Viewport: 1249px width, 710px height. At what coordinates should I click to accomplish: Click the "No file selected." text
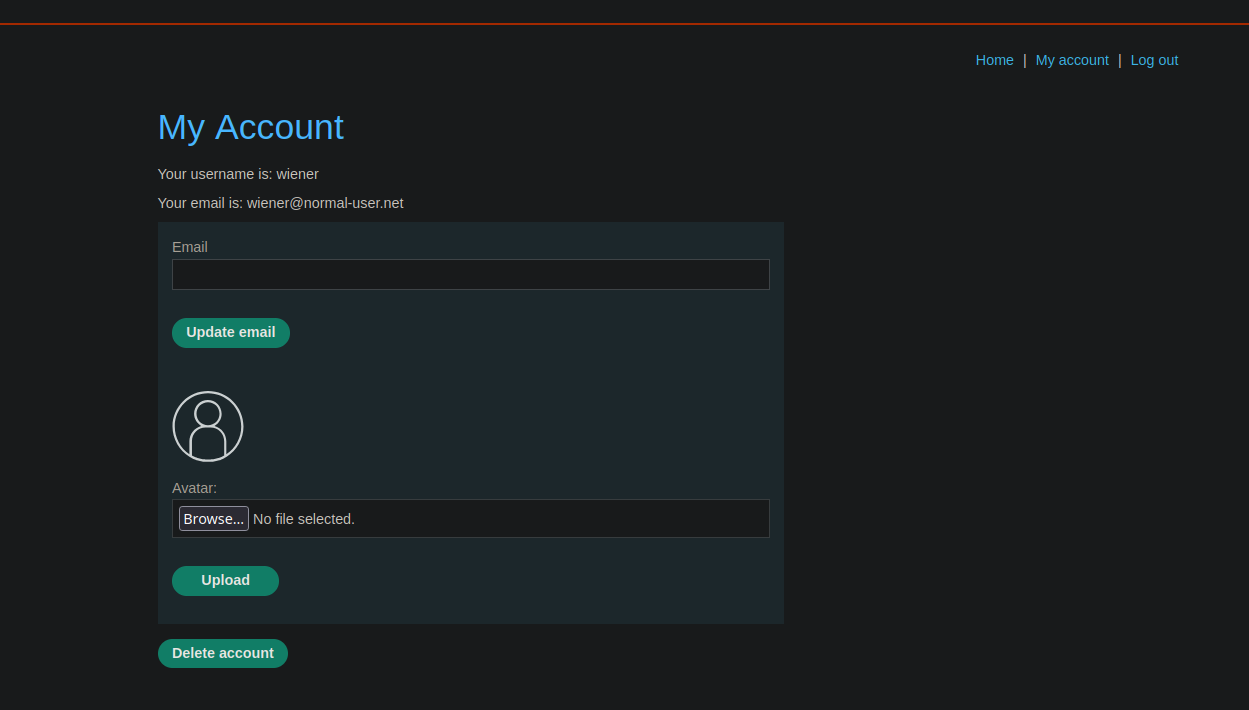click(304, 519)
